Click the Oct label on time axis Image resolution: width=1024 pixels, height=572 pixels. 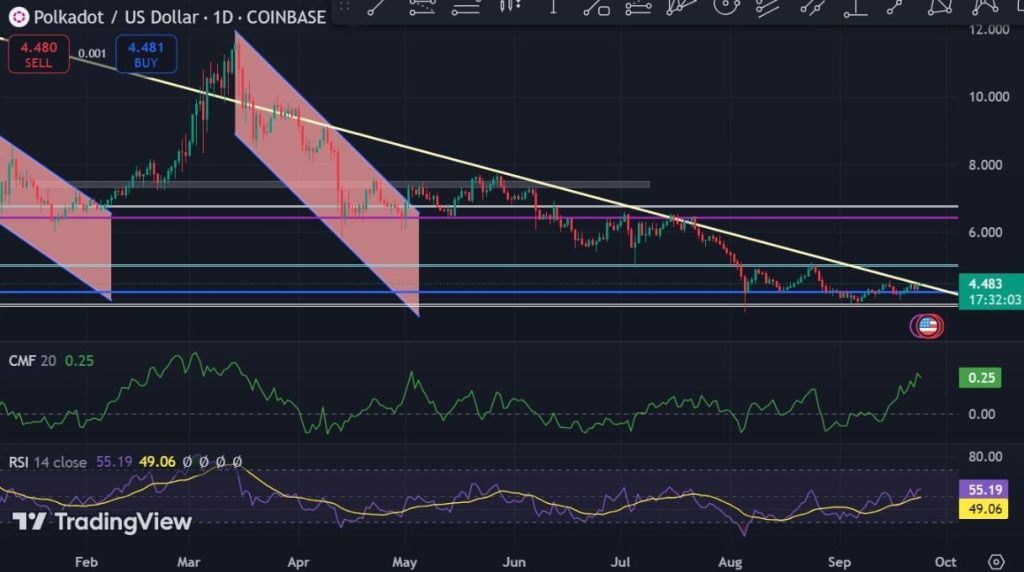pyautogui.click(x=945, y=562)
